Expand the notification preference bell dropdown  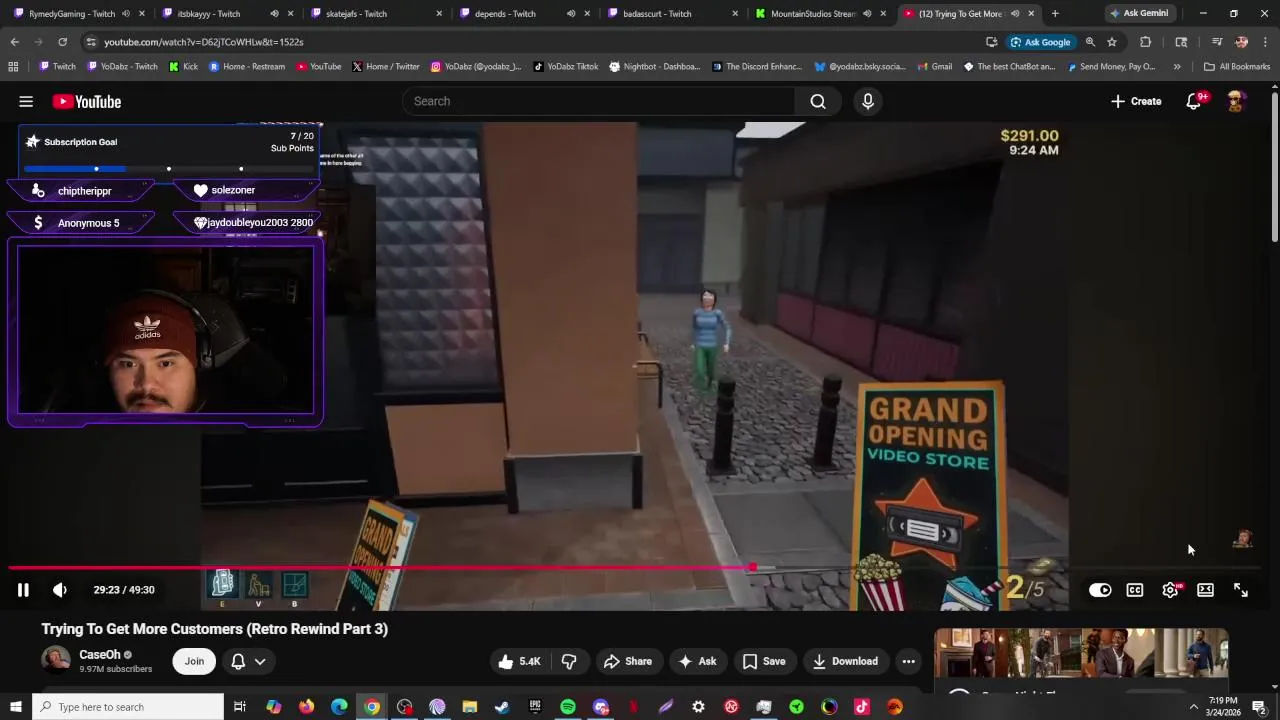click(248, 661)
